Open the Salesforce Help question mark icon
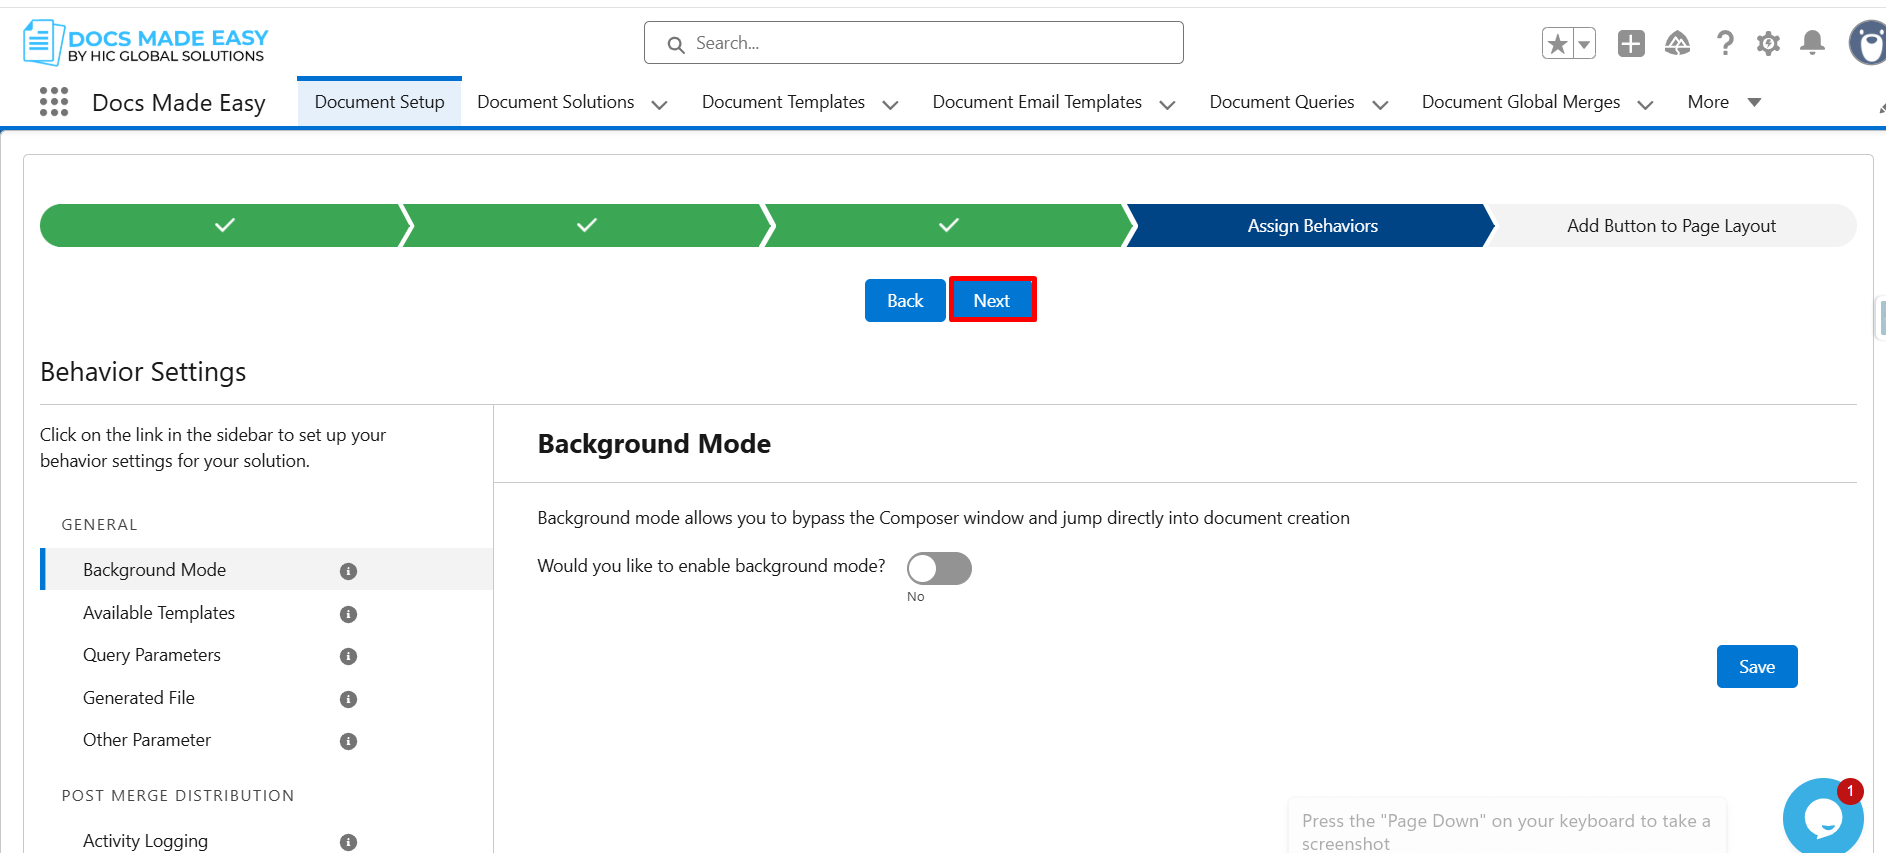1886x853 pixels. coord(1724,44)
